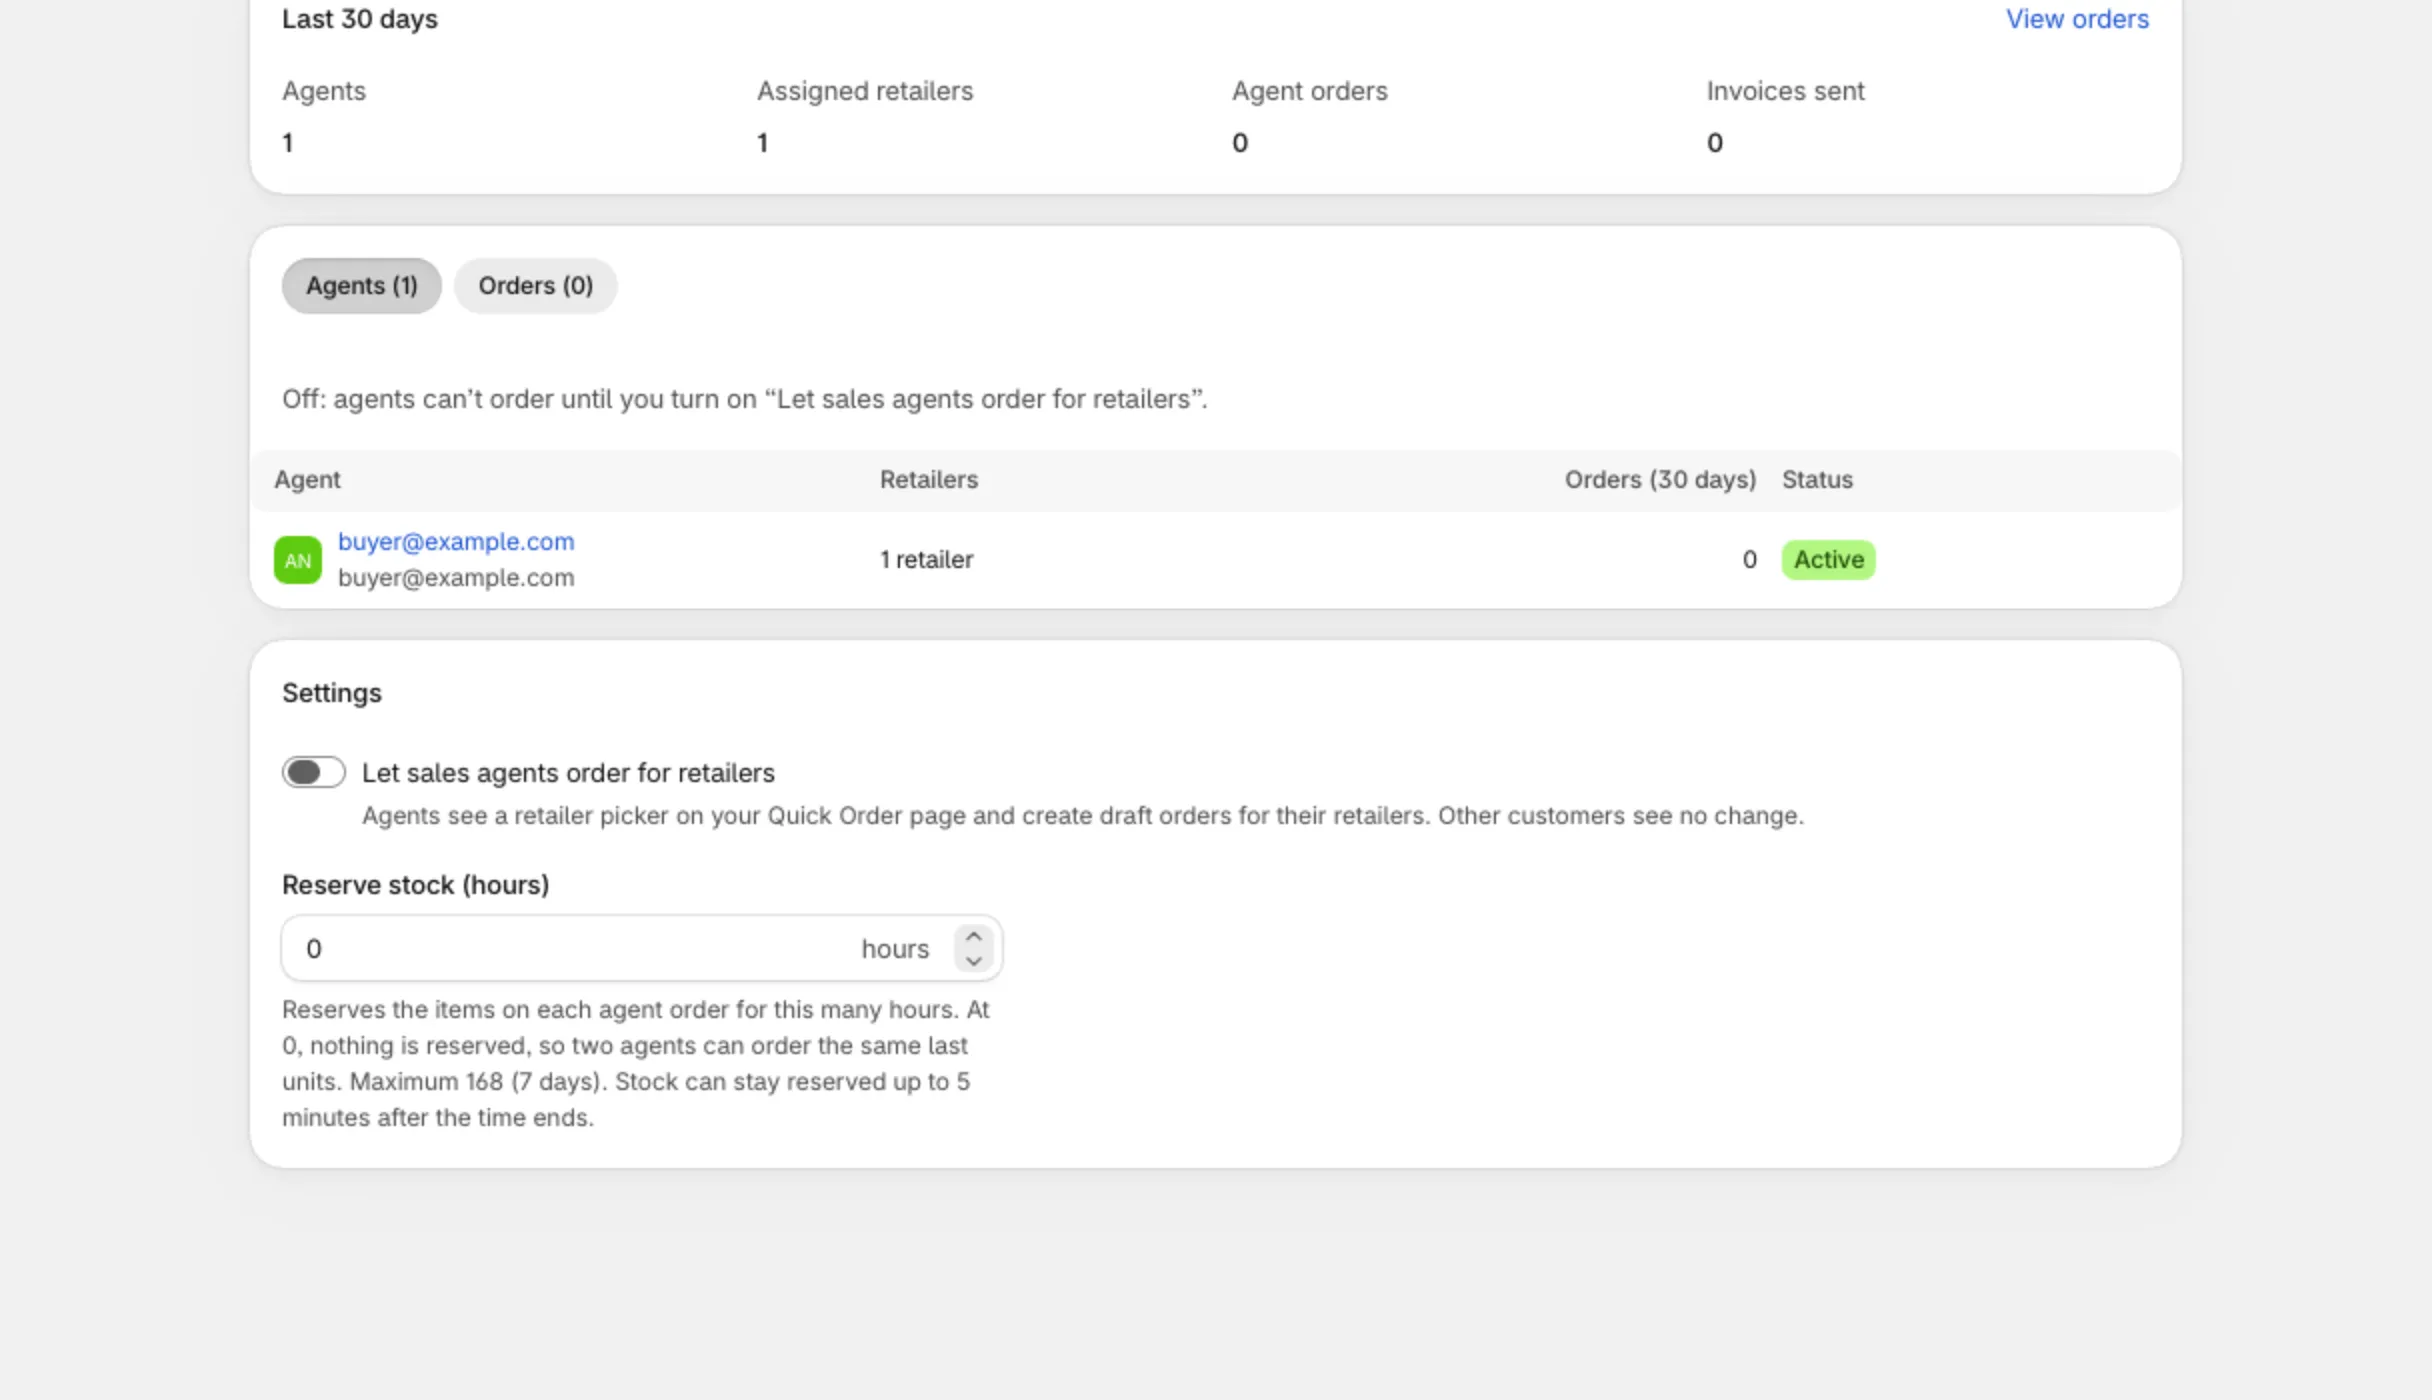Click the gray buyer@example.com subtext
The width and height of the screenshot is (2432, 1400).
click(456, 578)
